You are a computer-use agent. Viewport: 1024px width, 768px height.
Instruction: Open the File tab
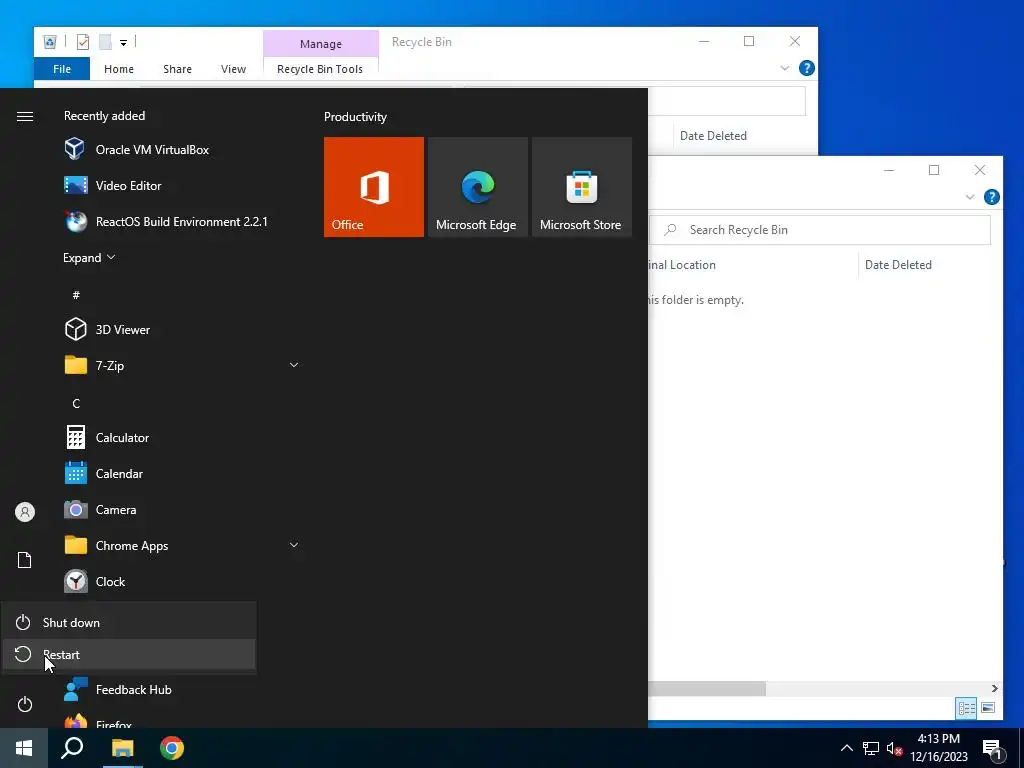[62, 69]
